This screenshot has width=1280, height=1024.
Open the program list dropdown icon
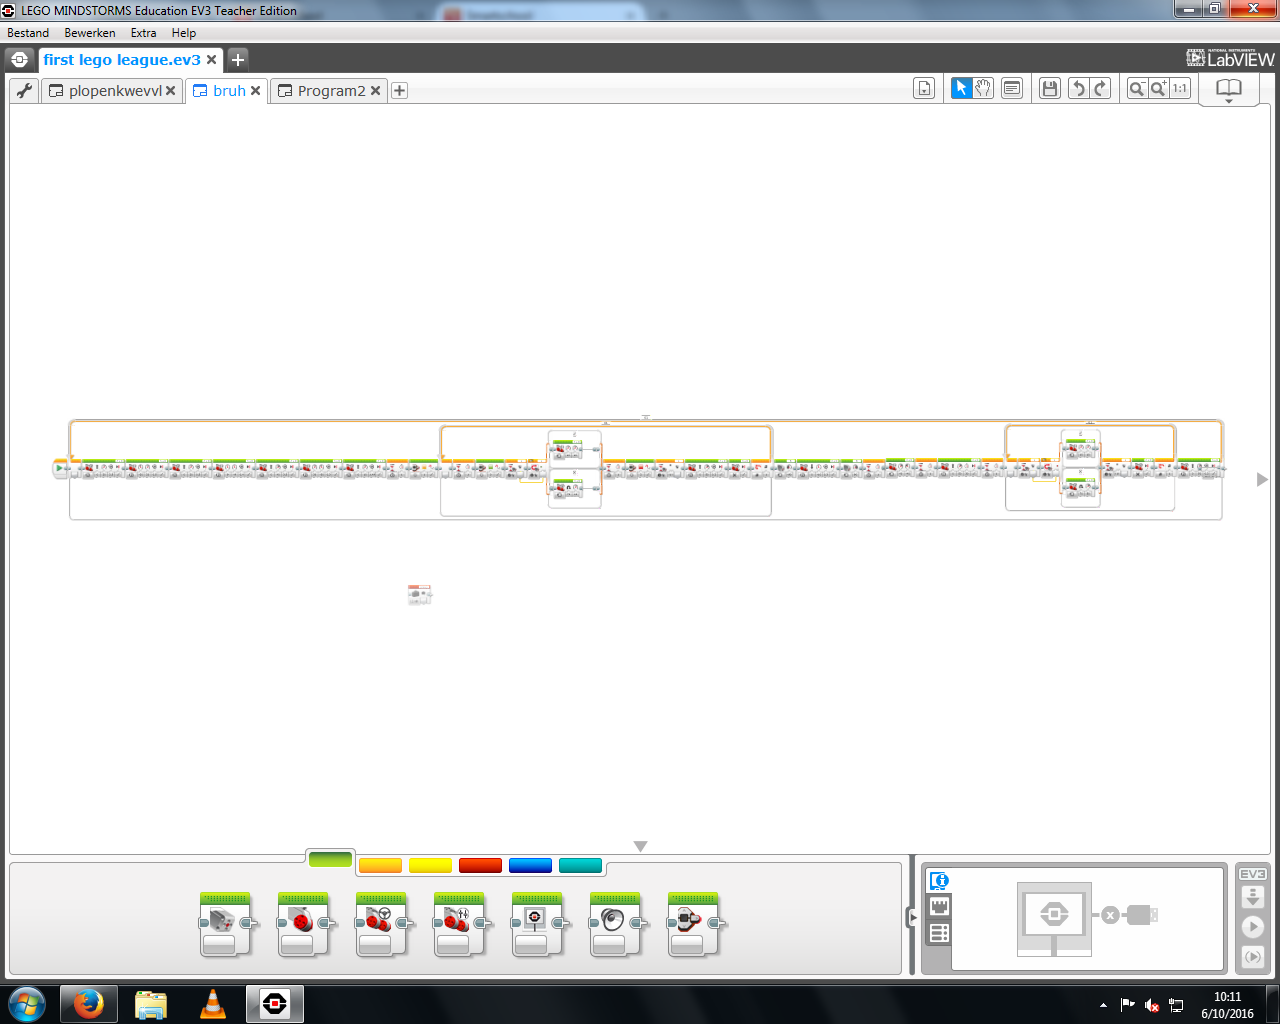point(924,89)
